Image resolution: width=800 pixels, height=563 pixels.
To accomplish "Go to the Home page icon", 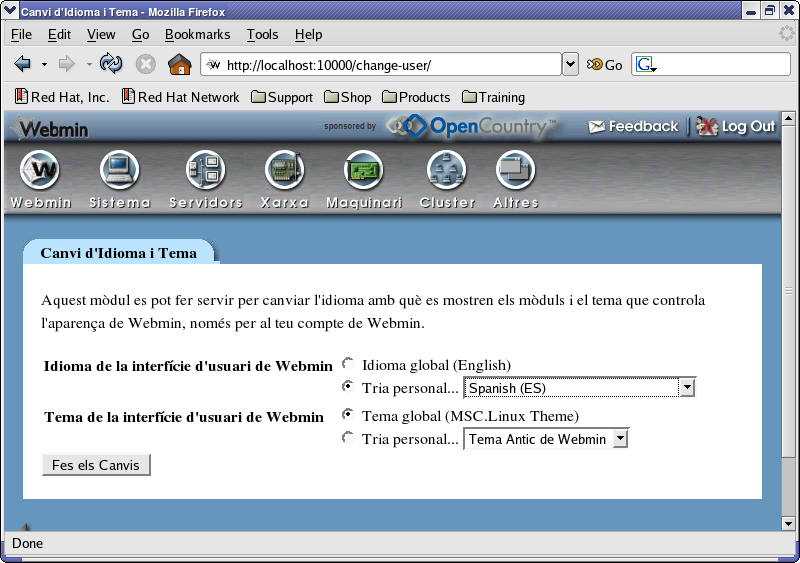I will tap(180, 64).
